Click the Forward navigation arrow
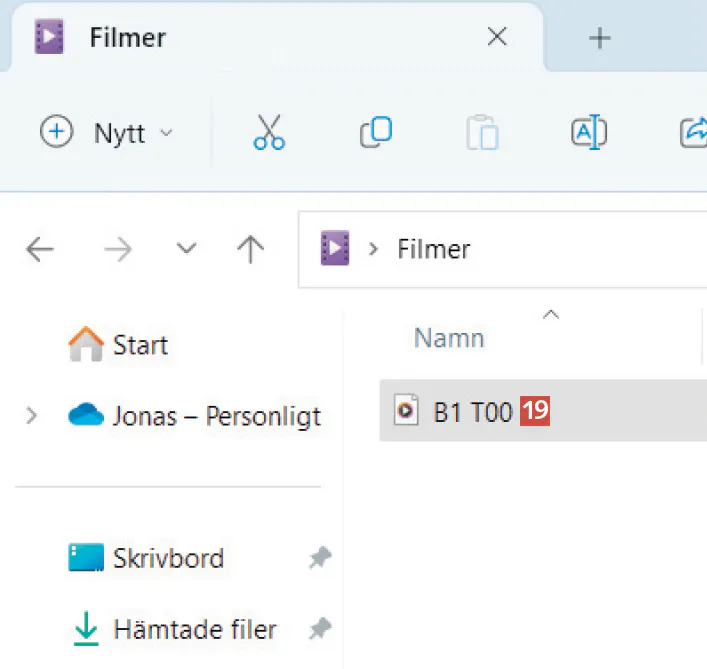Image resolution: width=707 pixels, height=669 pixels. pyautogui.click(x=118, y=249)
